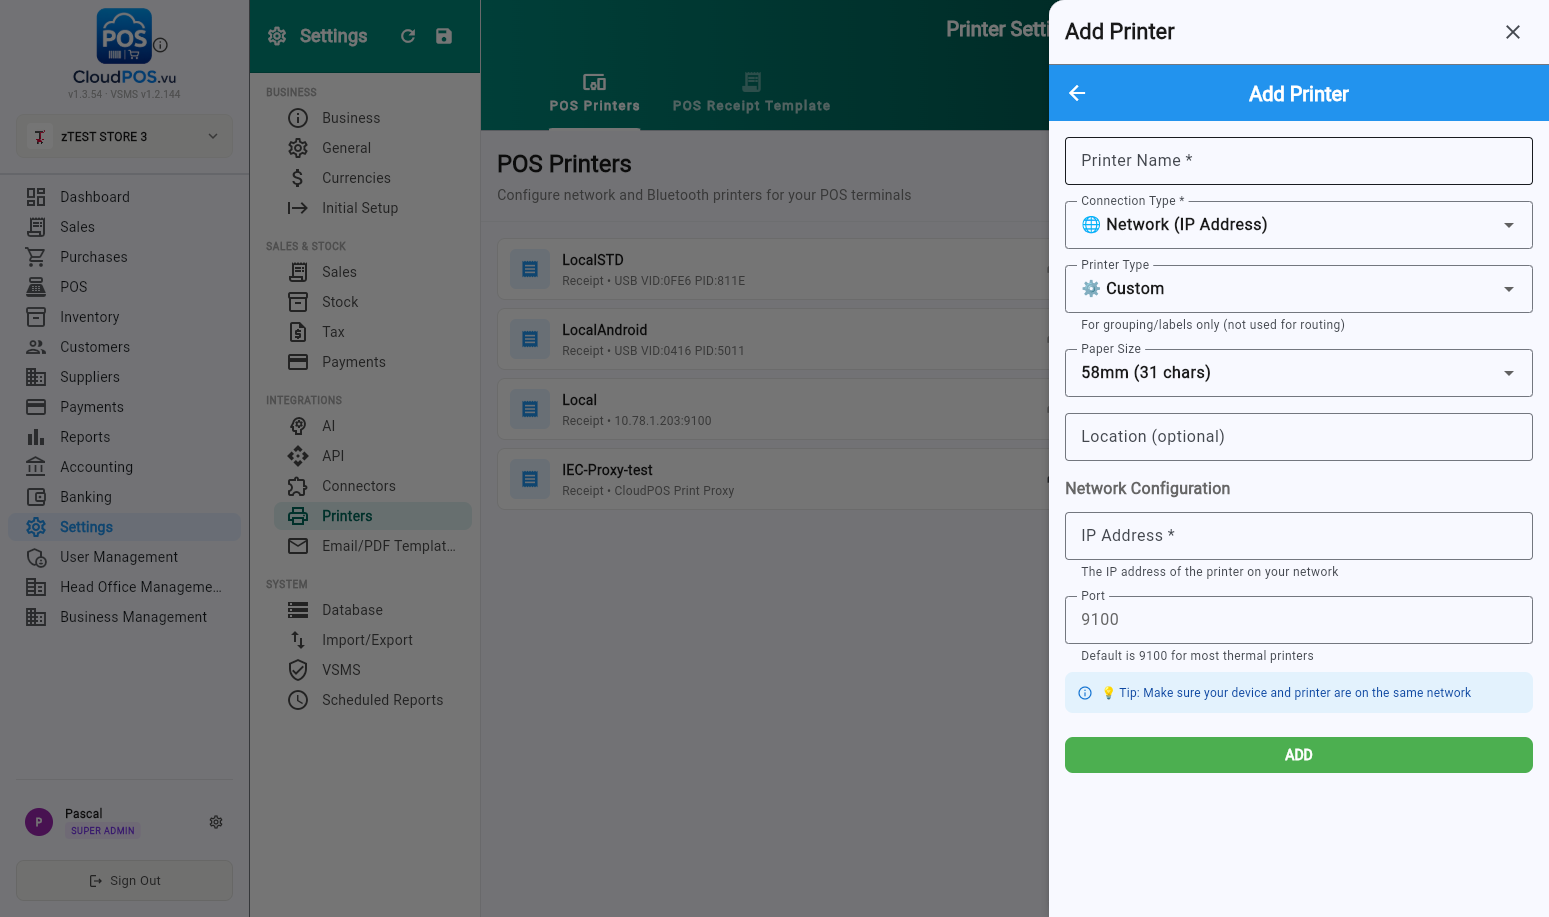Open Purchases in the left sidebar
The height and width of the screenshot is (917, 1549).
click(124, 257)
